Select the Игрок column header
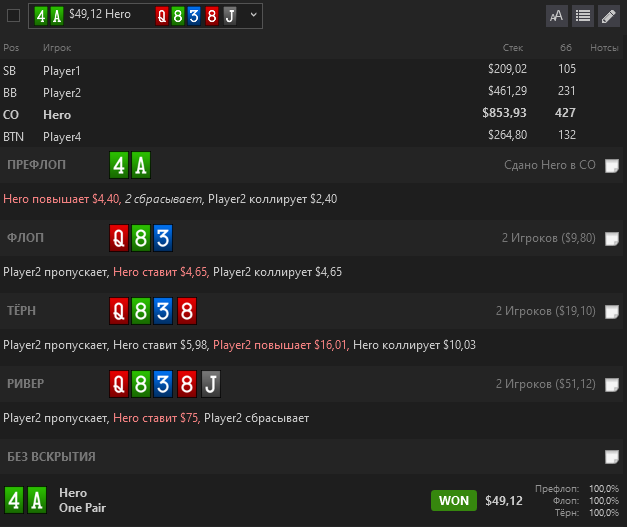Viewport: 627px width, 527px height. (57, 48)
